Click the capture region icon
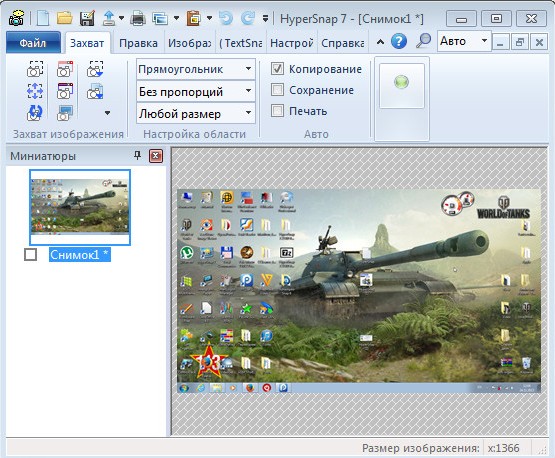The image size is (555, 458). pyautogui.click(x=35, y=69)
